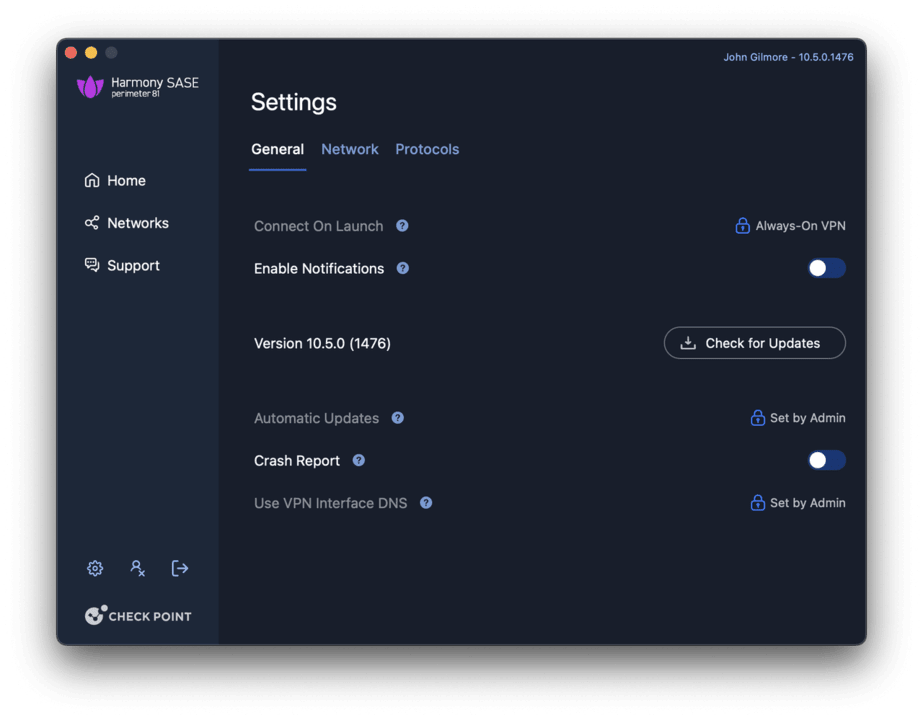Click the sign-out icon

(180, 568)
